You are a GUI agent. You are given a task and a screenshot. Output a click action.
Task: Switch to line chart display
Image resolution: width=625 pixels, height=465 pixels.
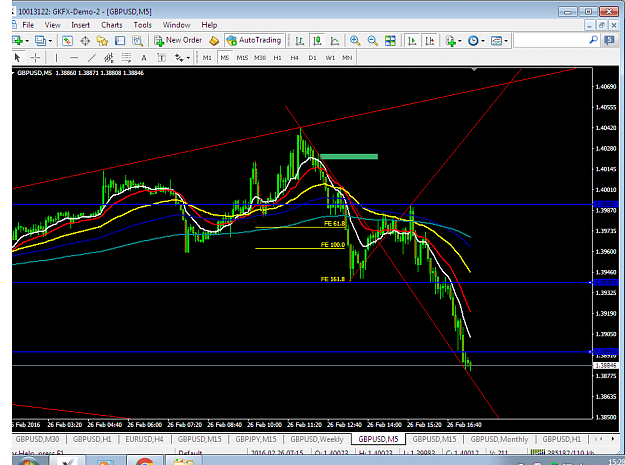pyautogui.click(x=335, y=41)
